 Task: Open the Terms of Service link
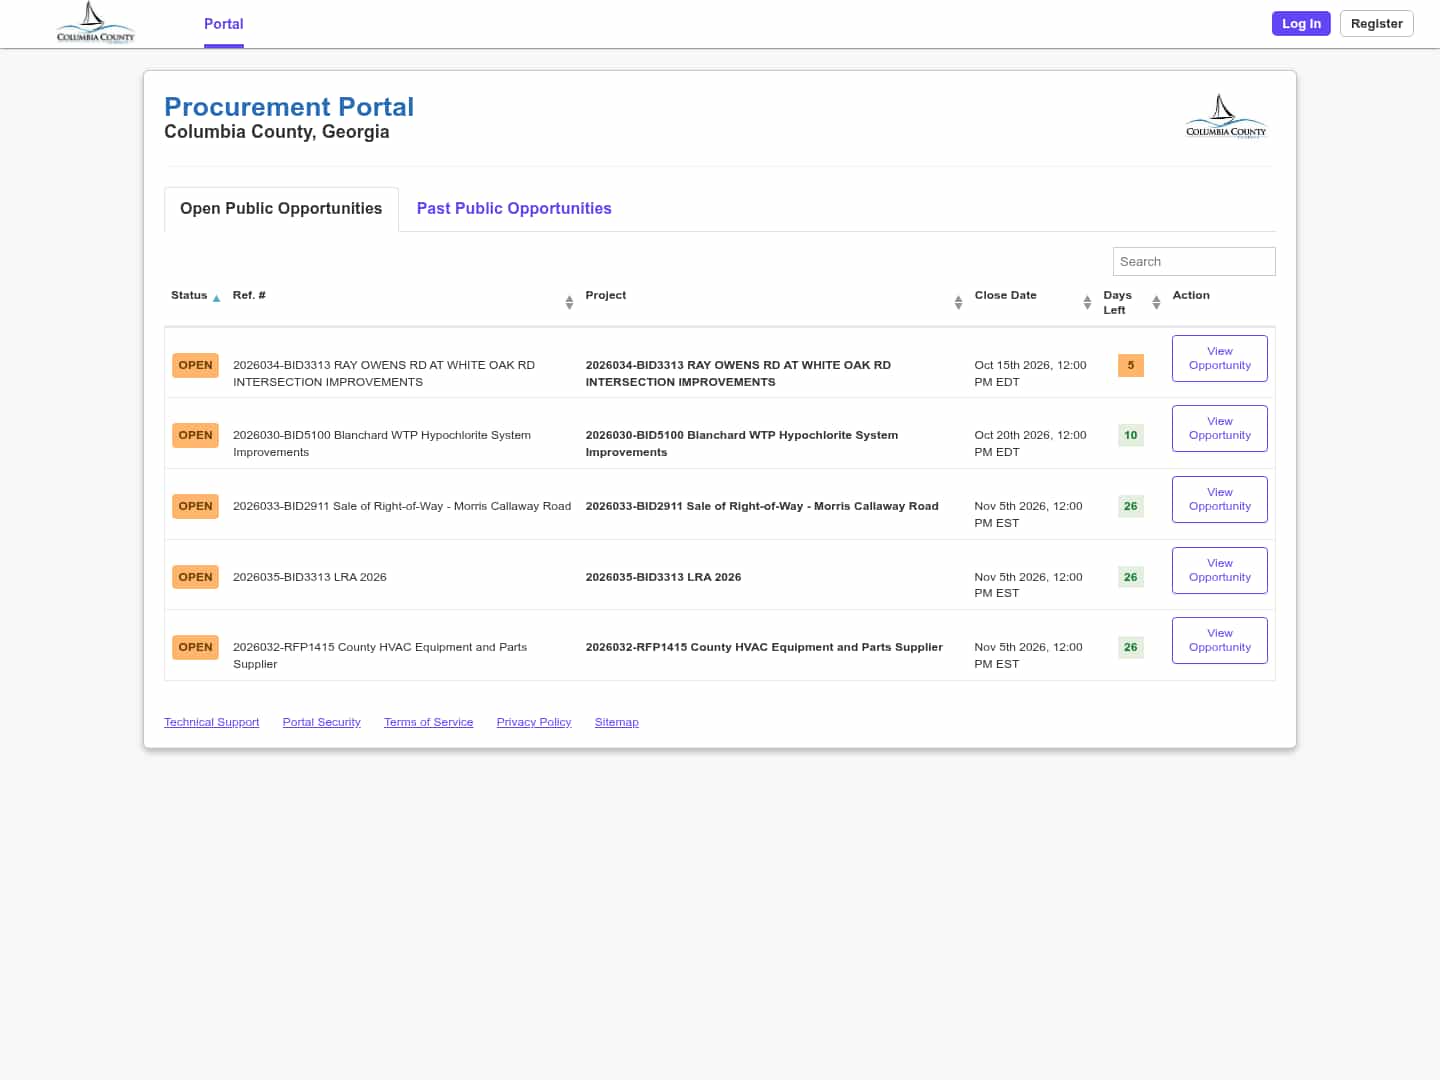(x=429, y=722)
